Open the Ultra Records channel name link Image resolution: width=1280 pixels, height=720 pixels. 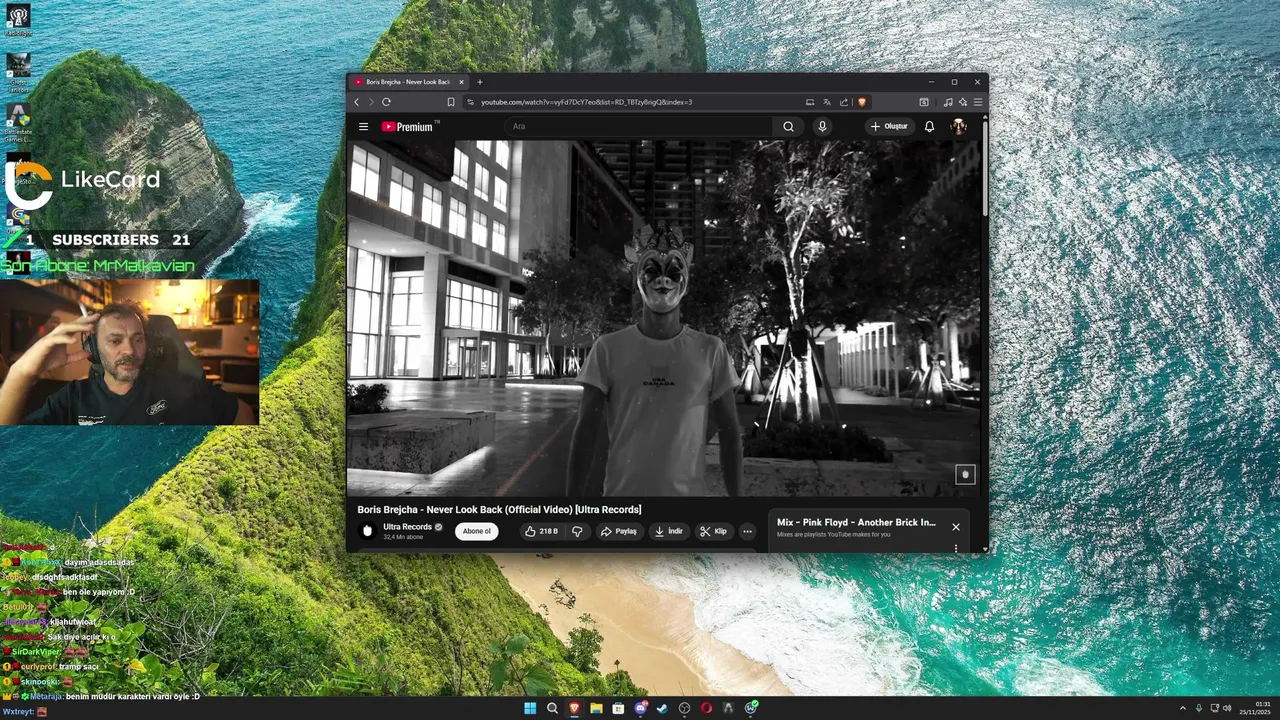click(x=407, y=526)
